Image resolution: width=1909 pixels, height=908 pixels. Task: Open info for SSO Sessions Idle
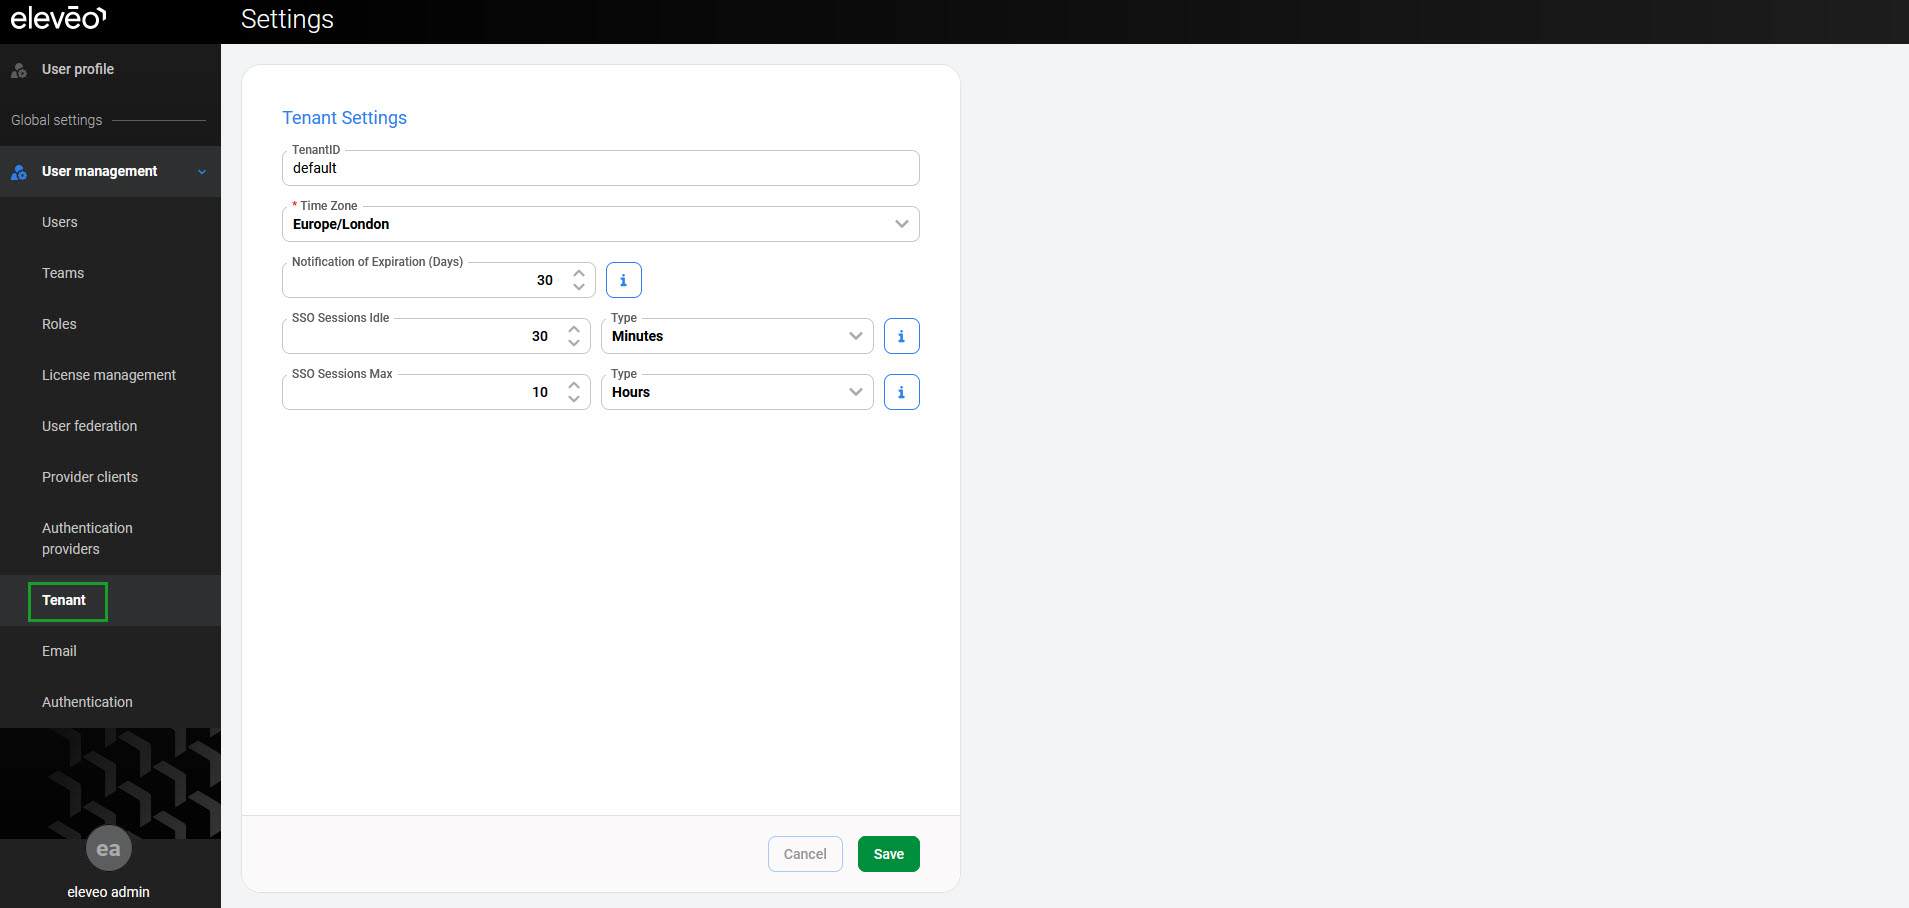[901, 336]
